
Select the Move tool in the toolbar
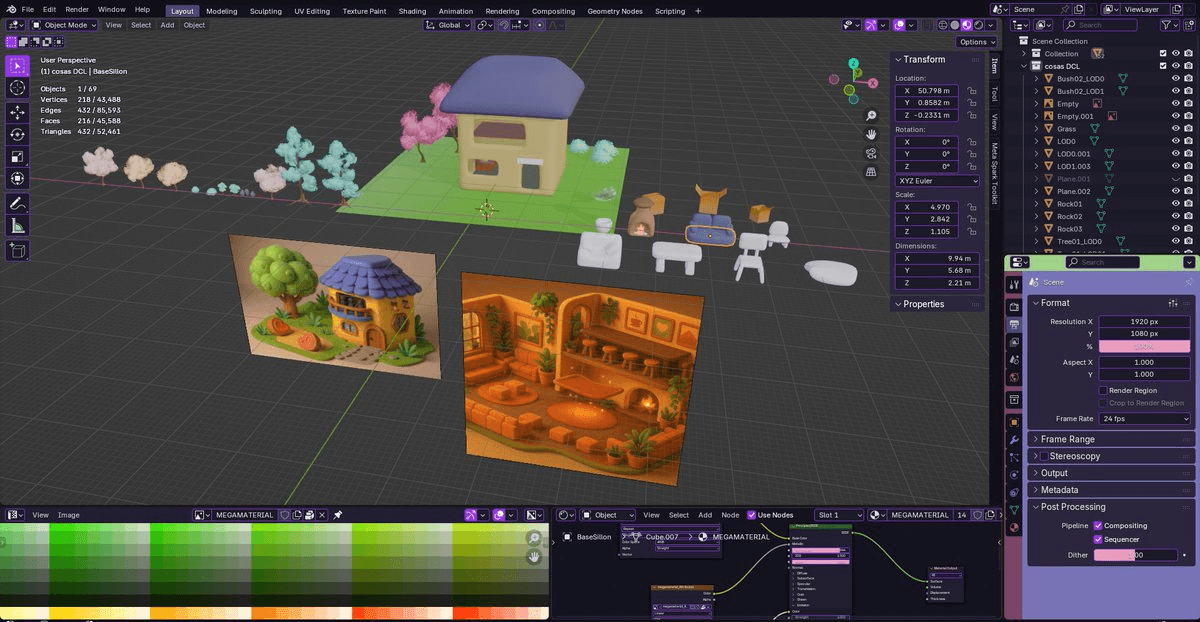point(18,112)
